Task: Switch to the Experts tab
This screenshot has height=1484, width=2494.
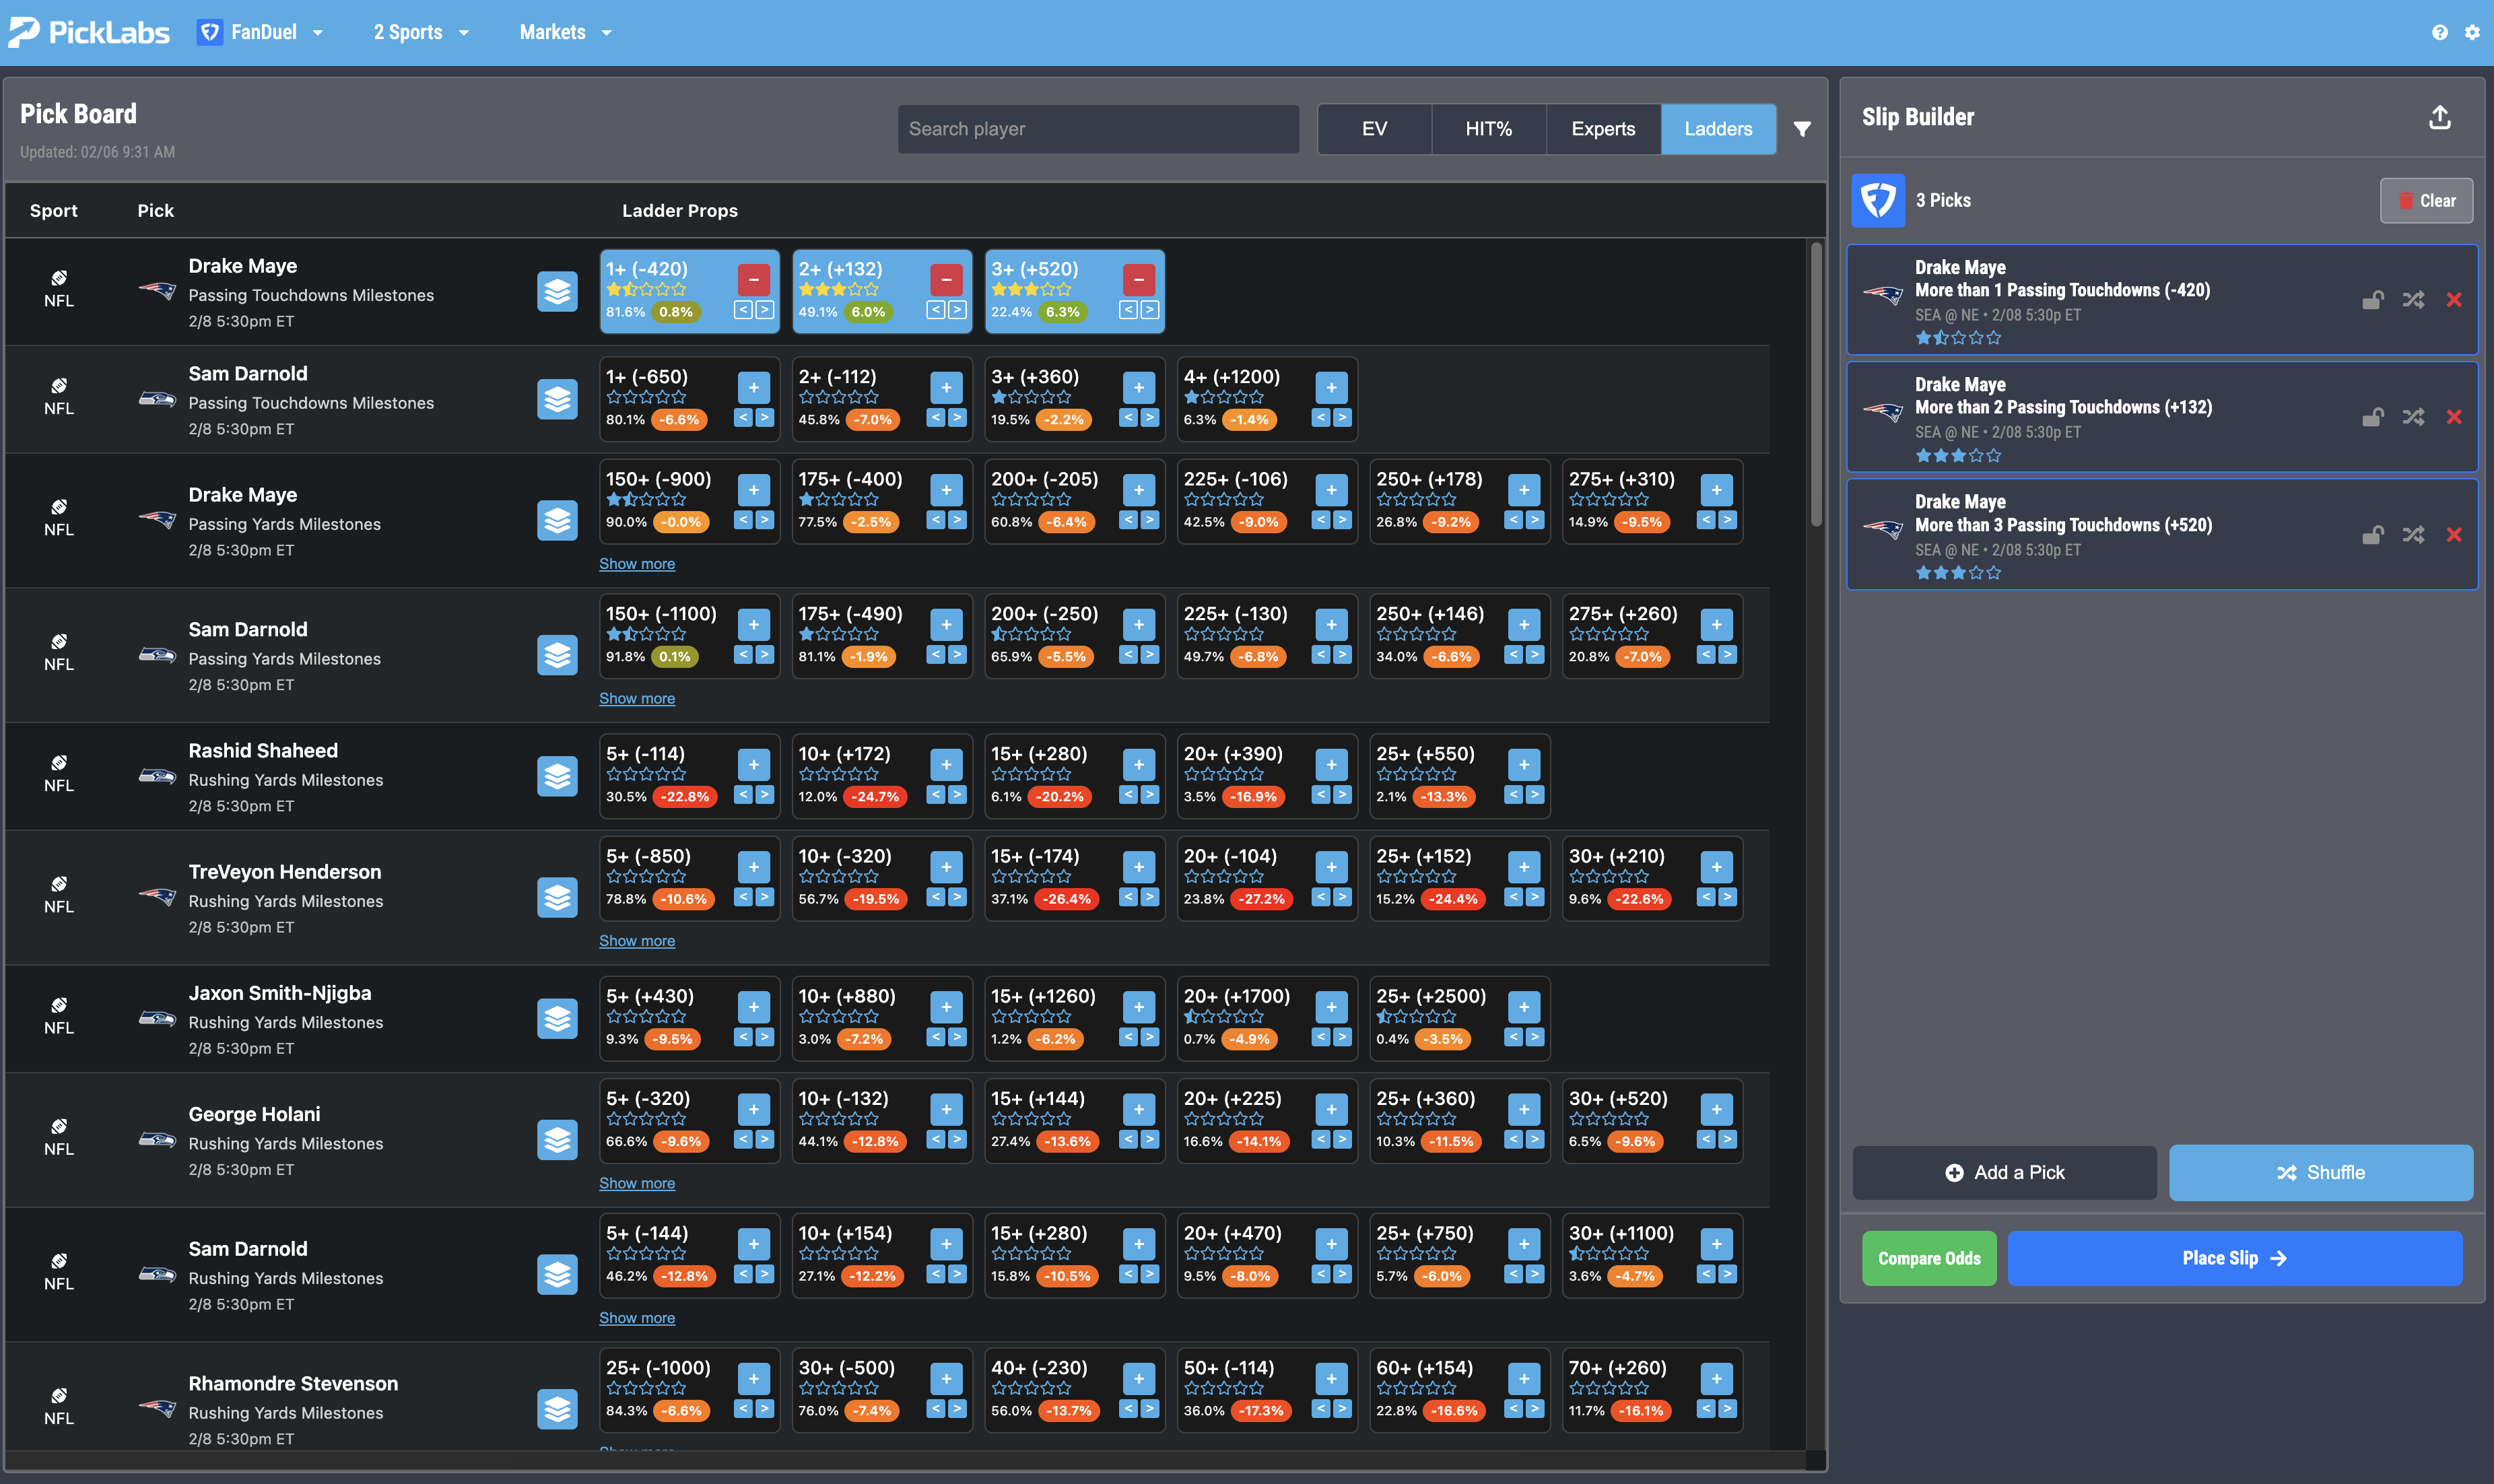Action: coord(1602,129)
